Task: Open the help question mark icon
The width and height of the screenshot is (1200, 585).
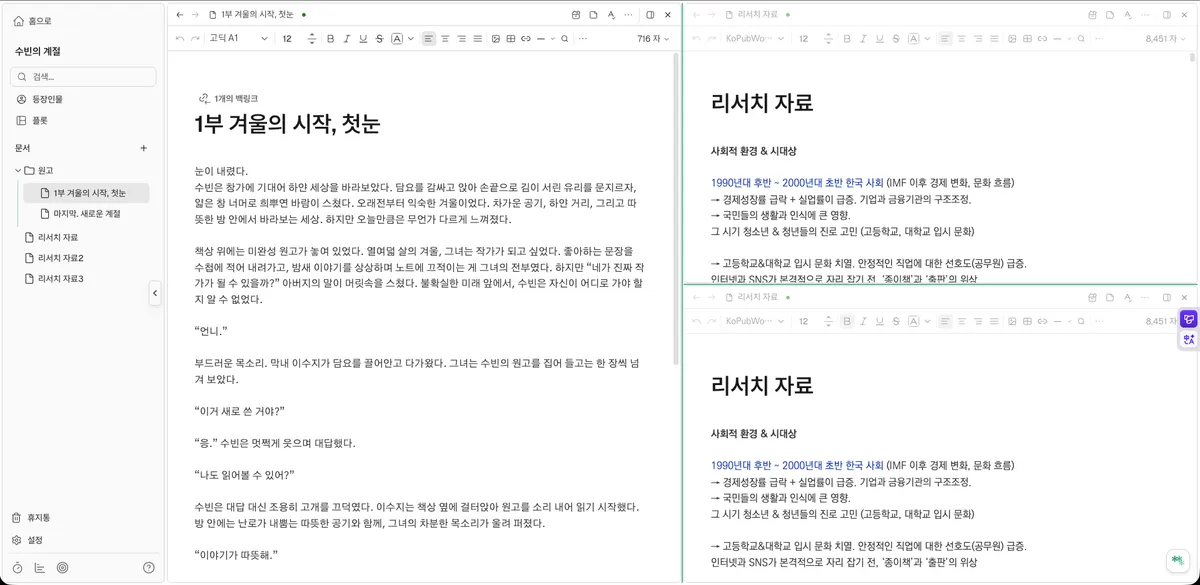Action: pyautogui.click(x=149, y=568)
